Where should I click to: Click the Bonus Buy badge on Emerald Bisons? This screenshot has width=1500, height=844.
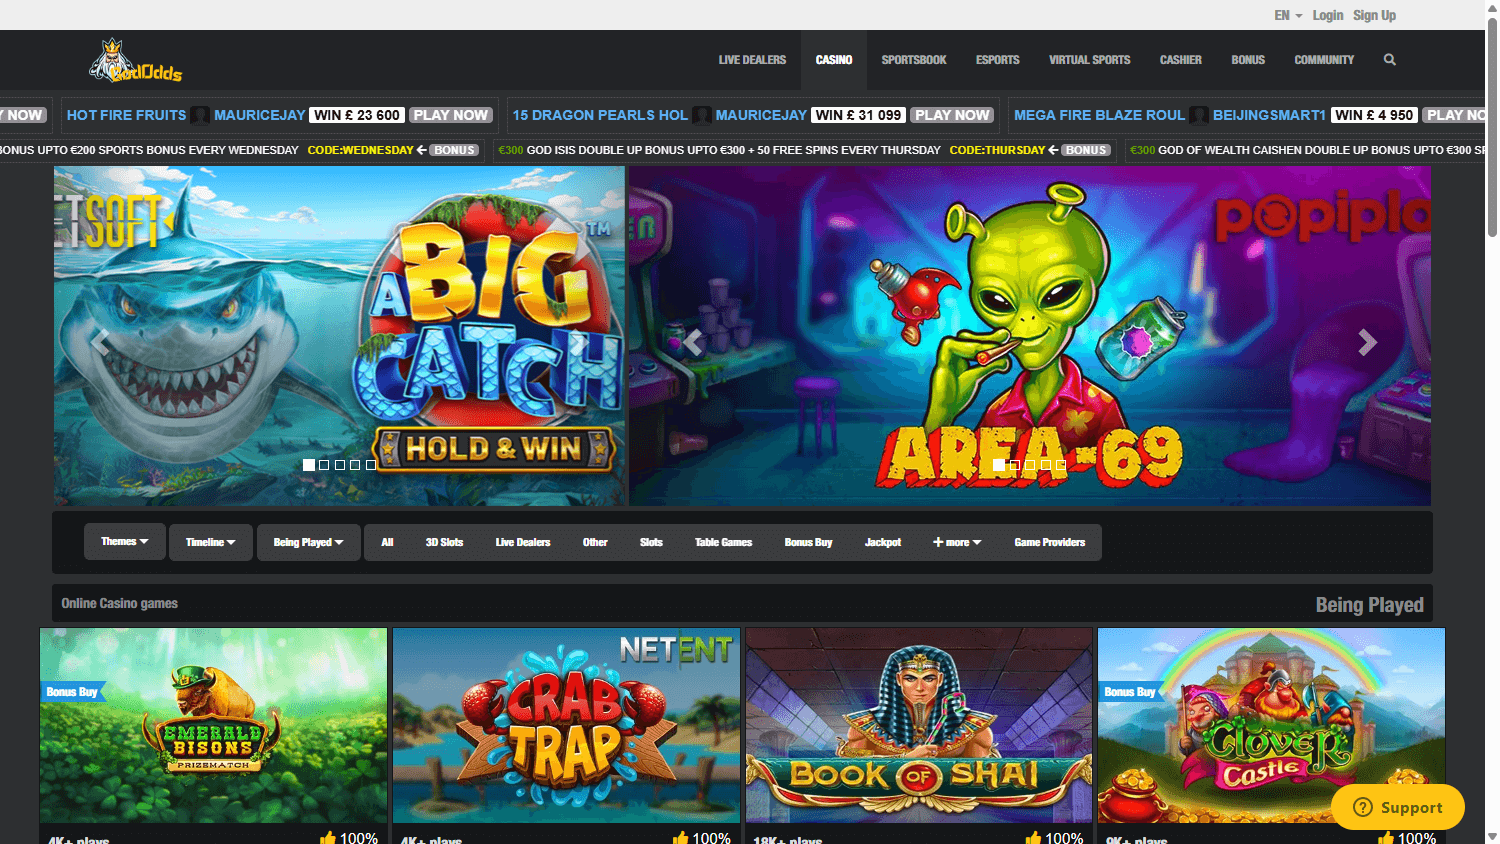(72, 691)
